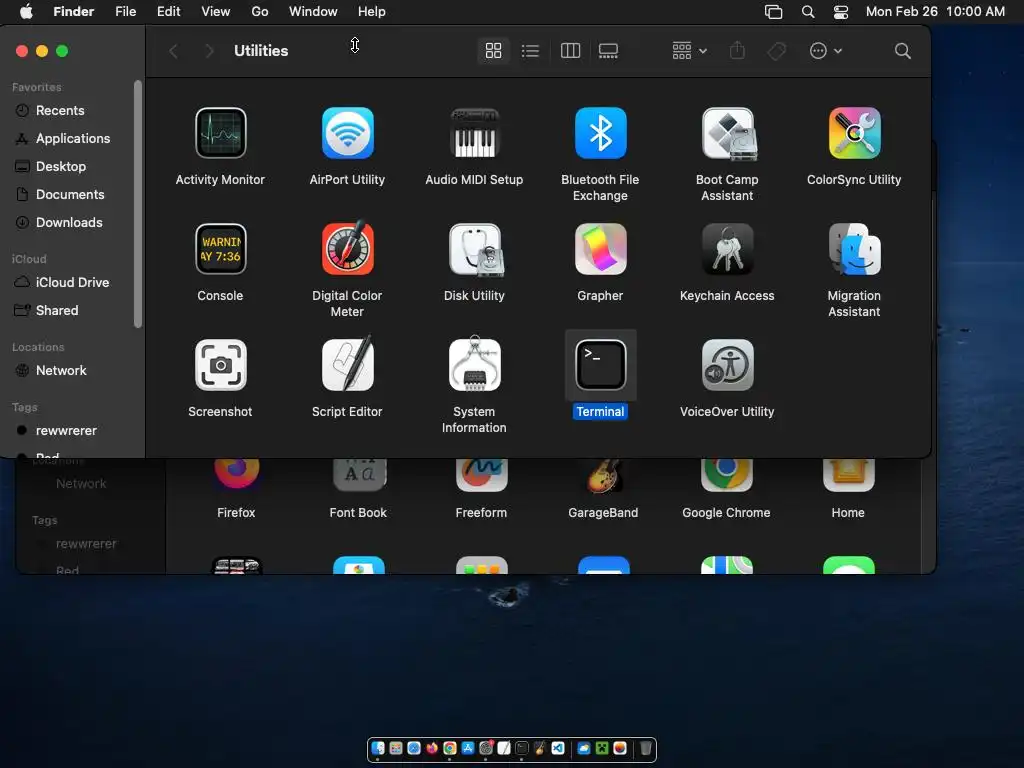Search within the Utilities window

coord(903,50)
